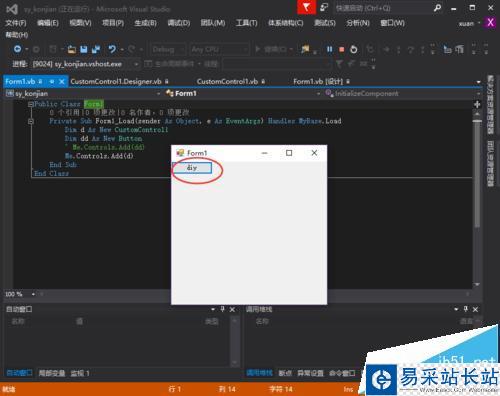
Task: Close the Autos window panel
Action: [232, 309]
